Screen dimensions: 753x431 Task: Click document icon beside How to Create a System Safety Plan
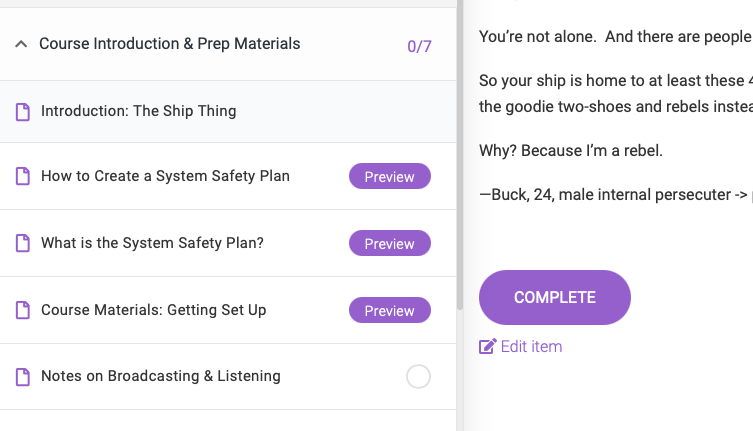tap(23, 176)
